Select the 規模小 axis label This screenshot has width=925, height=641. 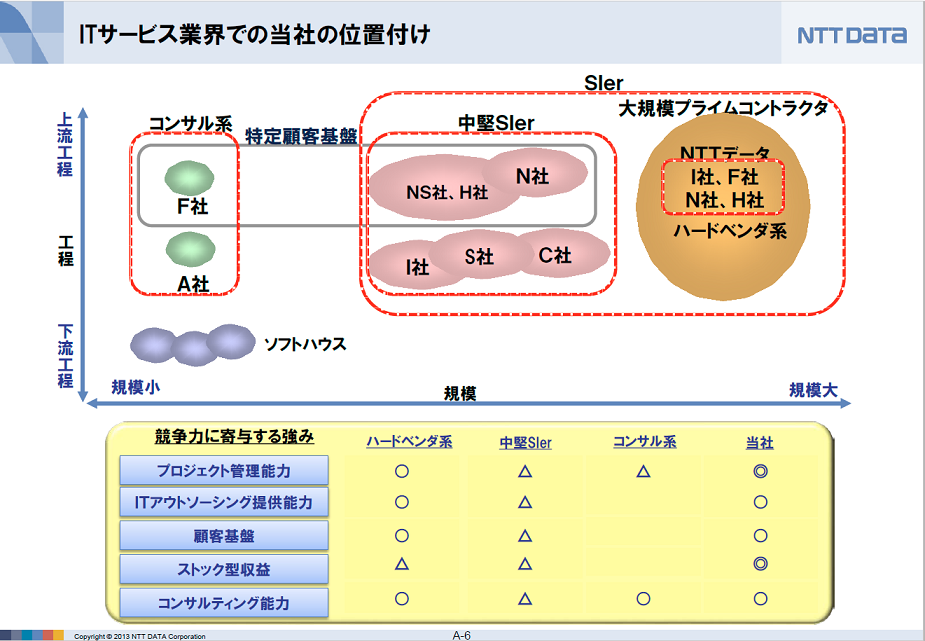pos(136,387)
